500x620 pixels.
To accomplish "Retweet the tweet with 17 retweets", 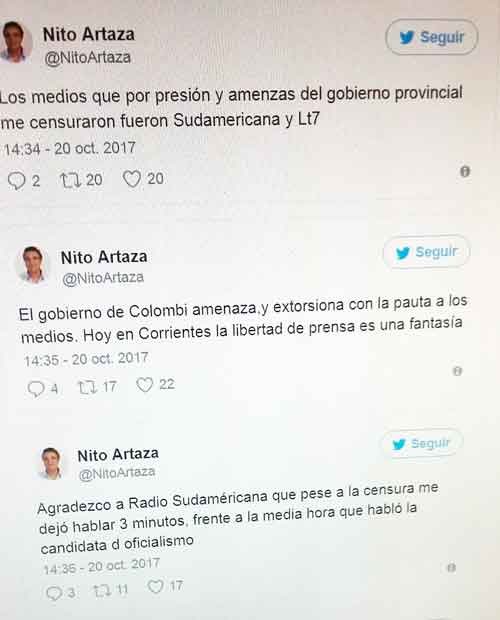I will 88,387.
